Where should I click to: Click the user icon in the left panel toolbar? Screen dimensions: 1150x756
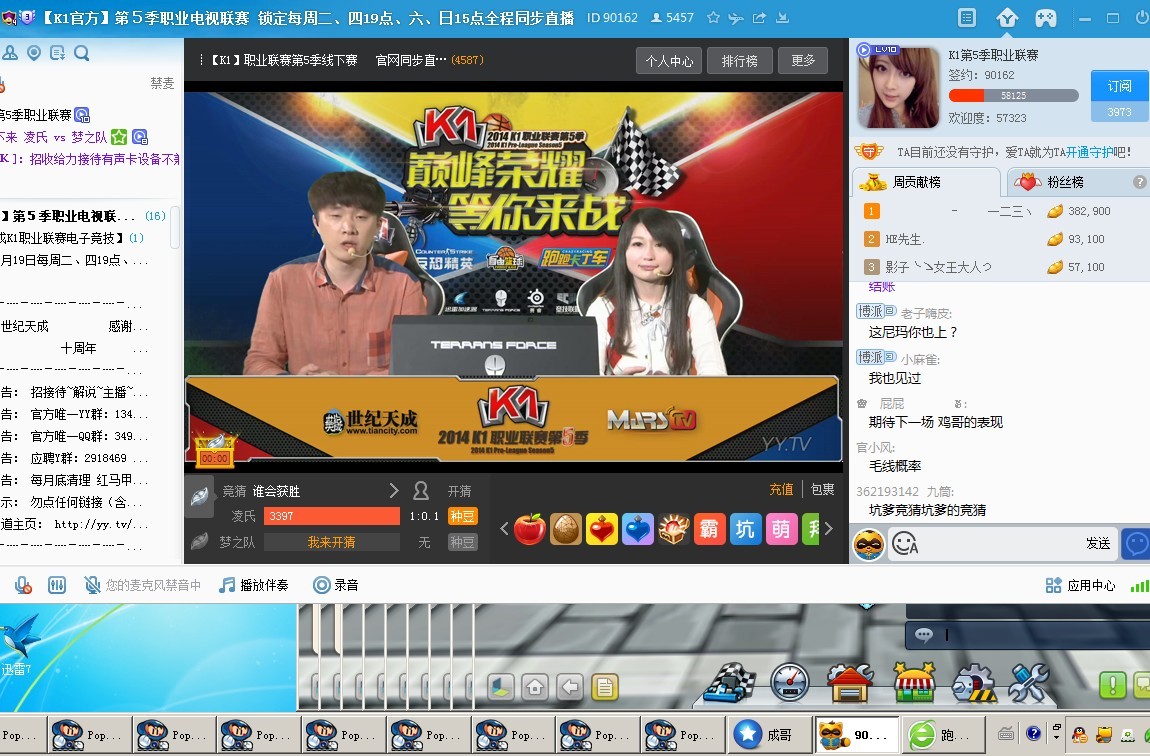10,53
